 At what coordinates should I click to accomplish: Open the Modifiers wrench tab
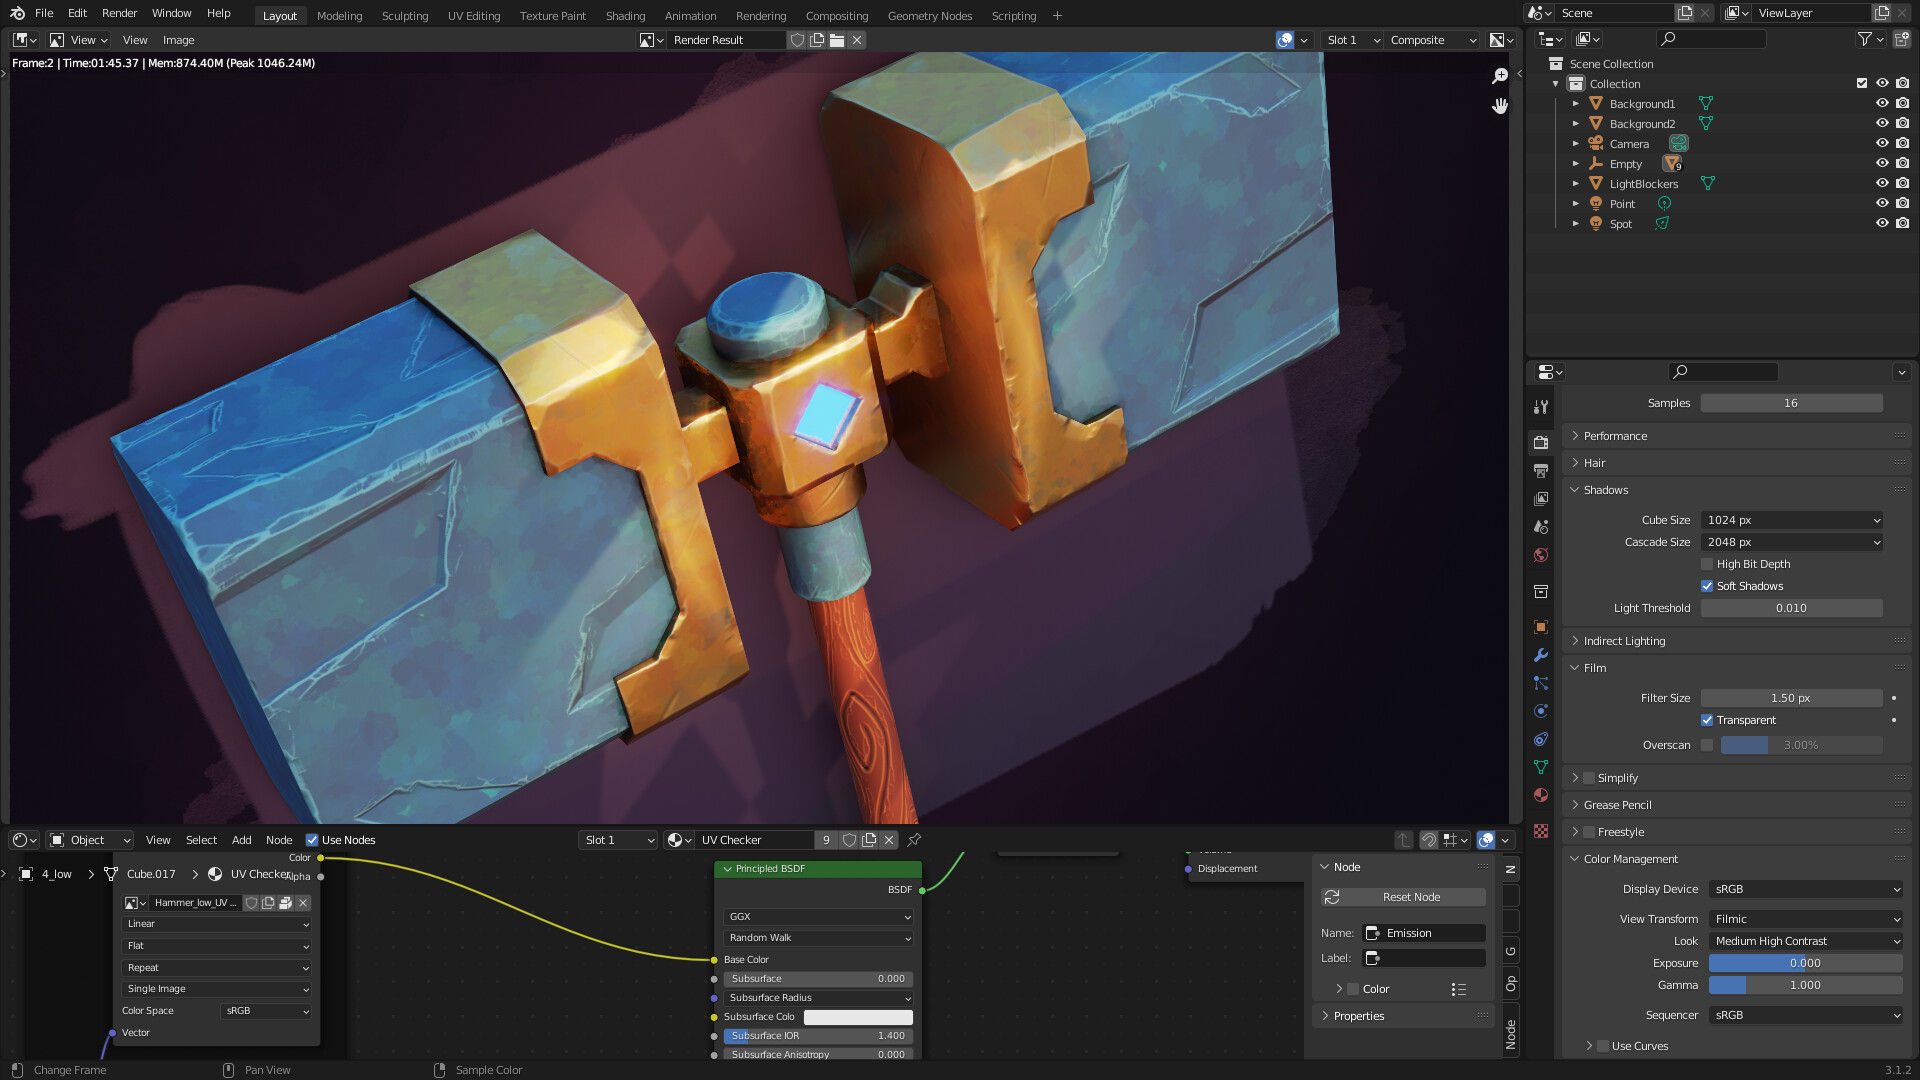point(1541,655)
